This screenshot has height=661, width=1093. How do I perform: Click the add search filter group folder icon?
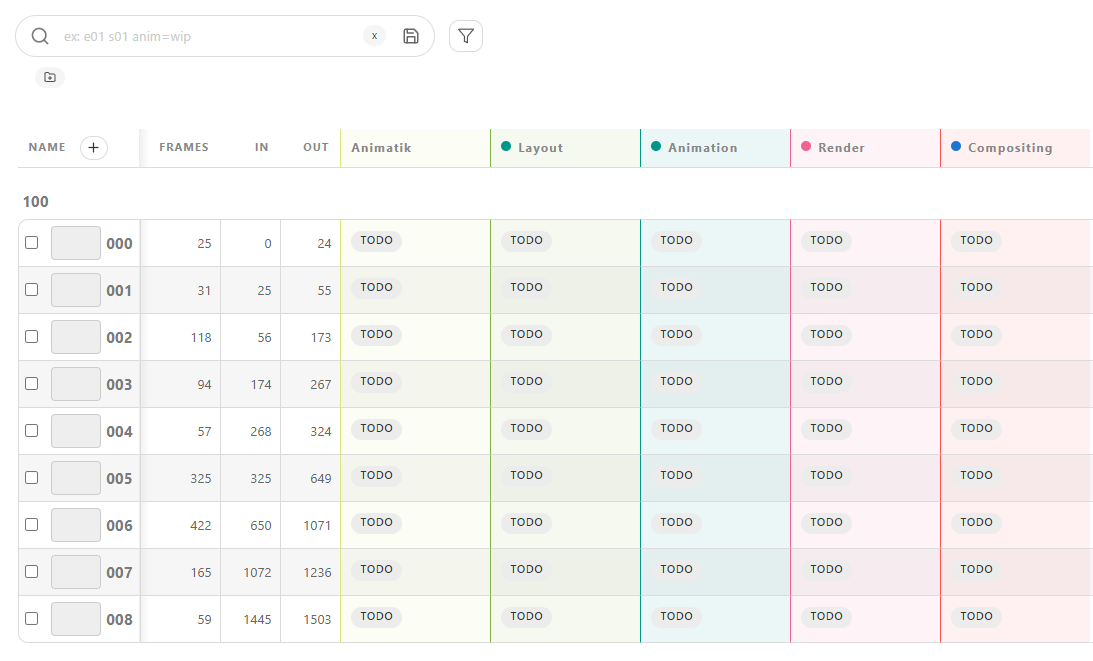[x=49, y=77]
